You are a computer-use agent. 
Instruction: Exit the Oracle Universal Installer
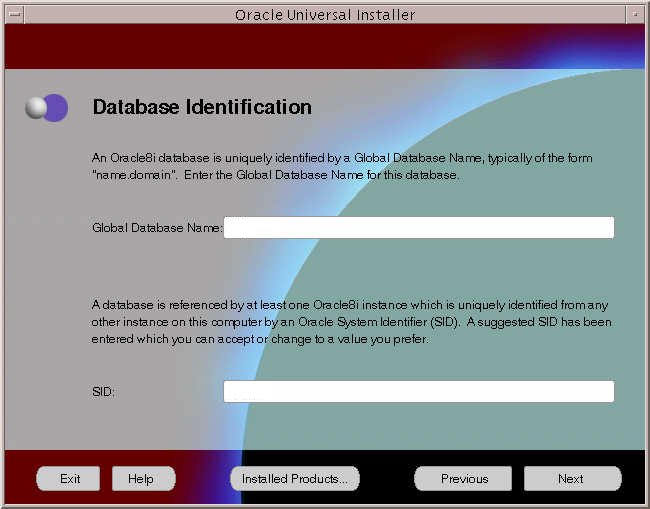coord(68,479)
